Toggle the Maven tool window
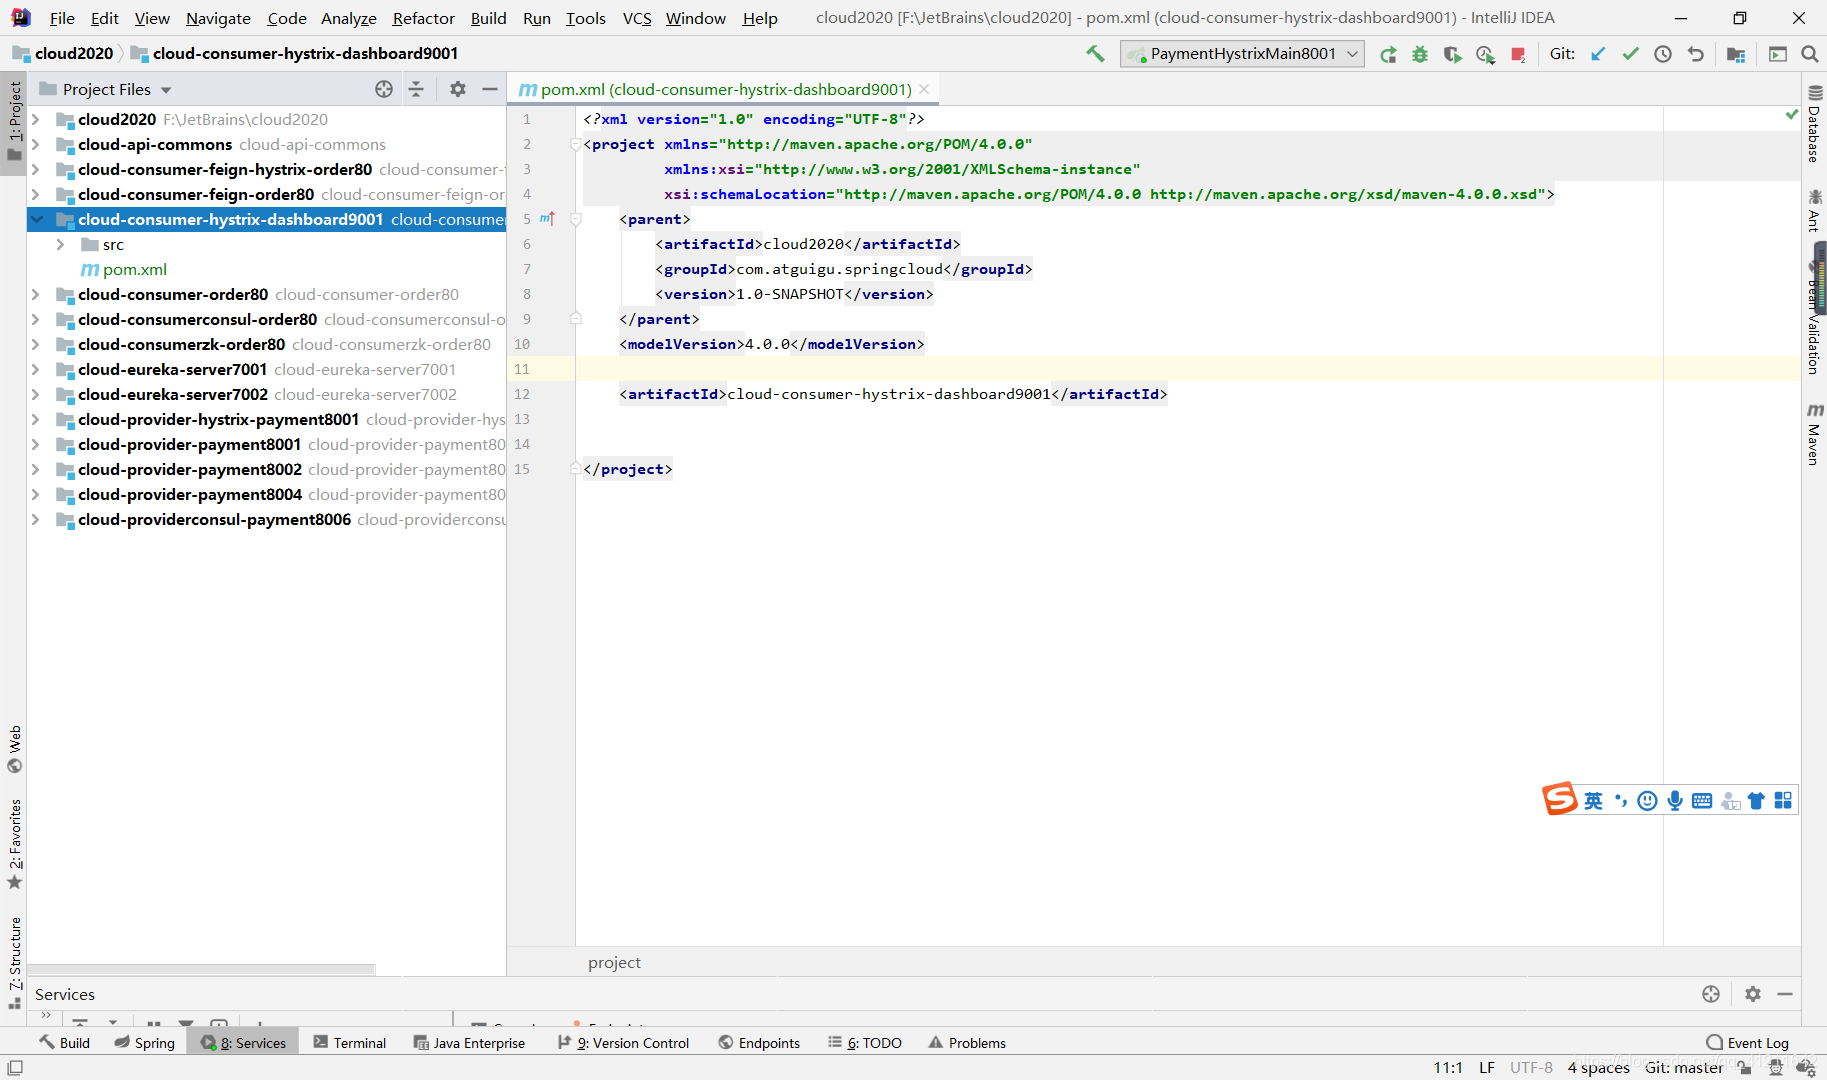 tap(1814, 434)
